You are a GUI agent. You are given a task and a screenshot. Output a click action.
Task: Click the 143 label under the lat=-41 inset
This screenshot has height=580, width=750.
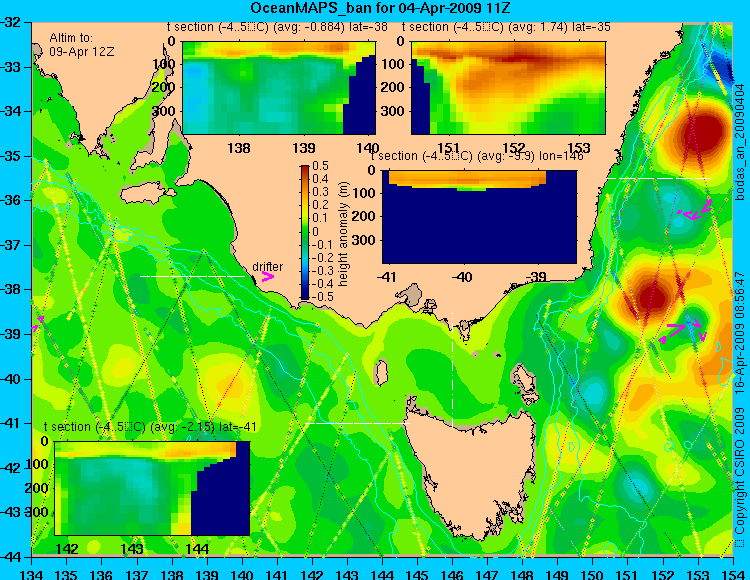(x=132, y=548)
